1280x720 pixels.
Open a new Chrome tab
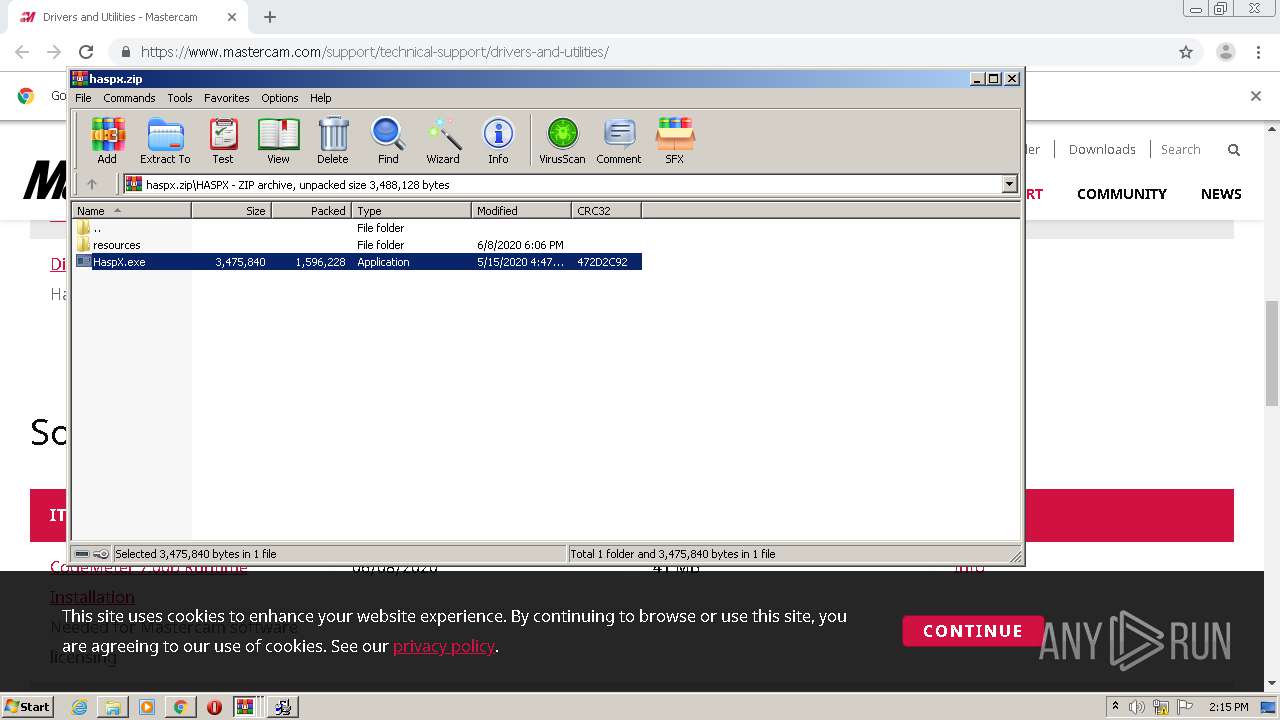(270, 17)
